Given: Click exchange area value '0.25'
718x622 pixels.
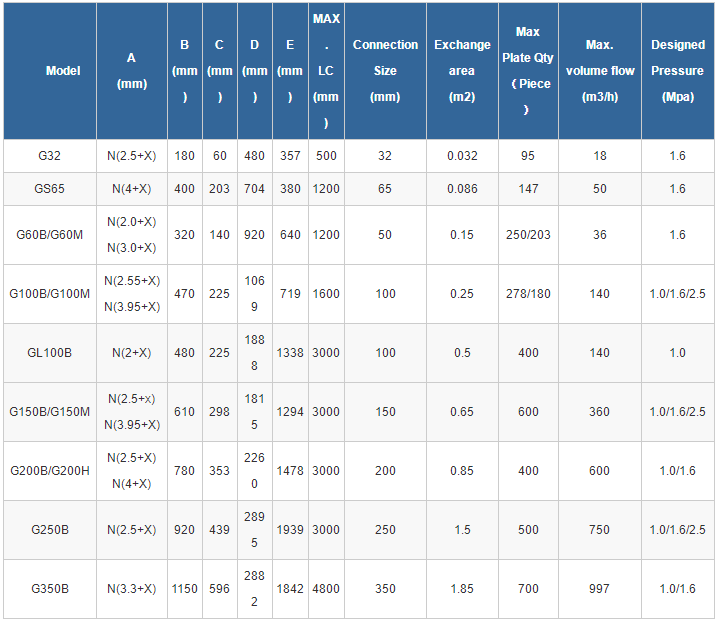Looking at the screenshot, I should click(462, 294).
